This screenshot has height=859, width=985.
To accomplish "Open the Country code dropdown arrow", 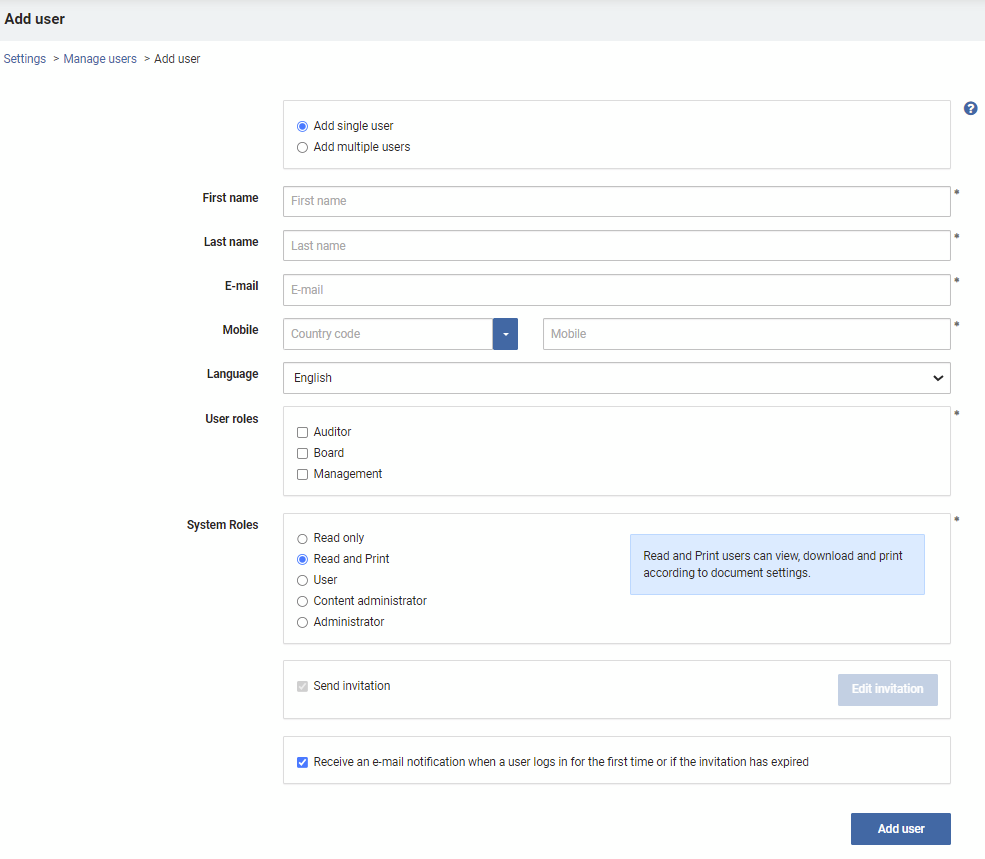I will 505,334.
